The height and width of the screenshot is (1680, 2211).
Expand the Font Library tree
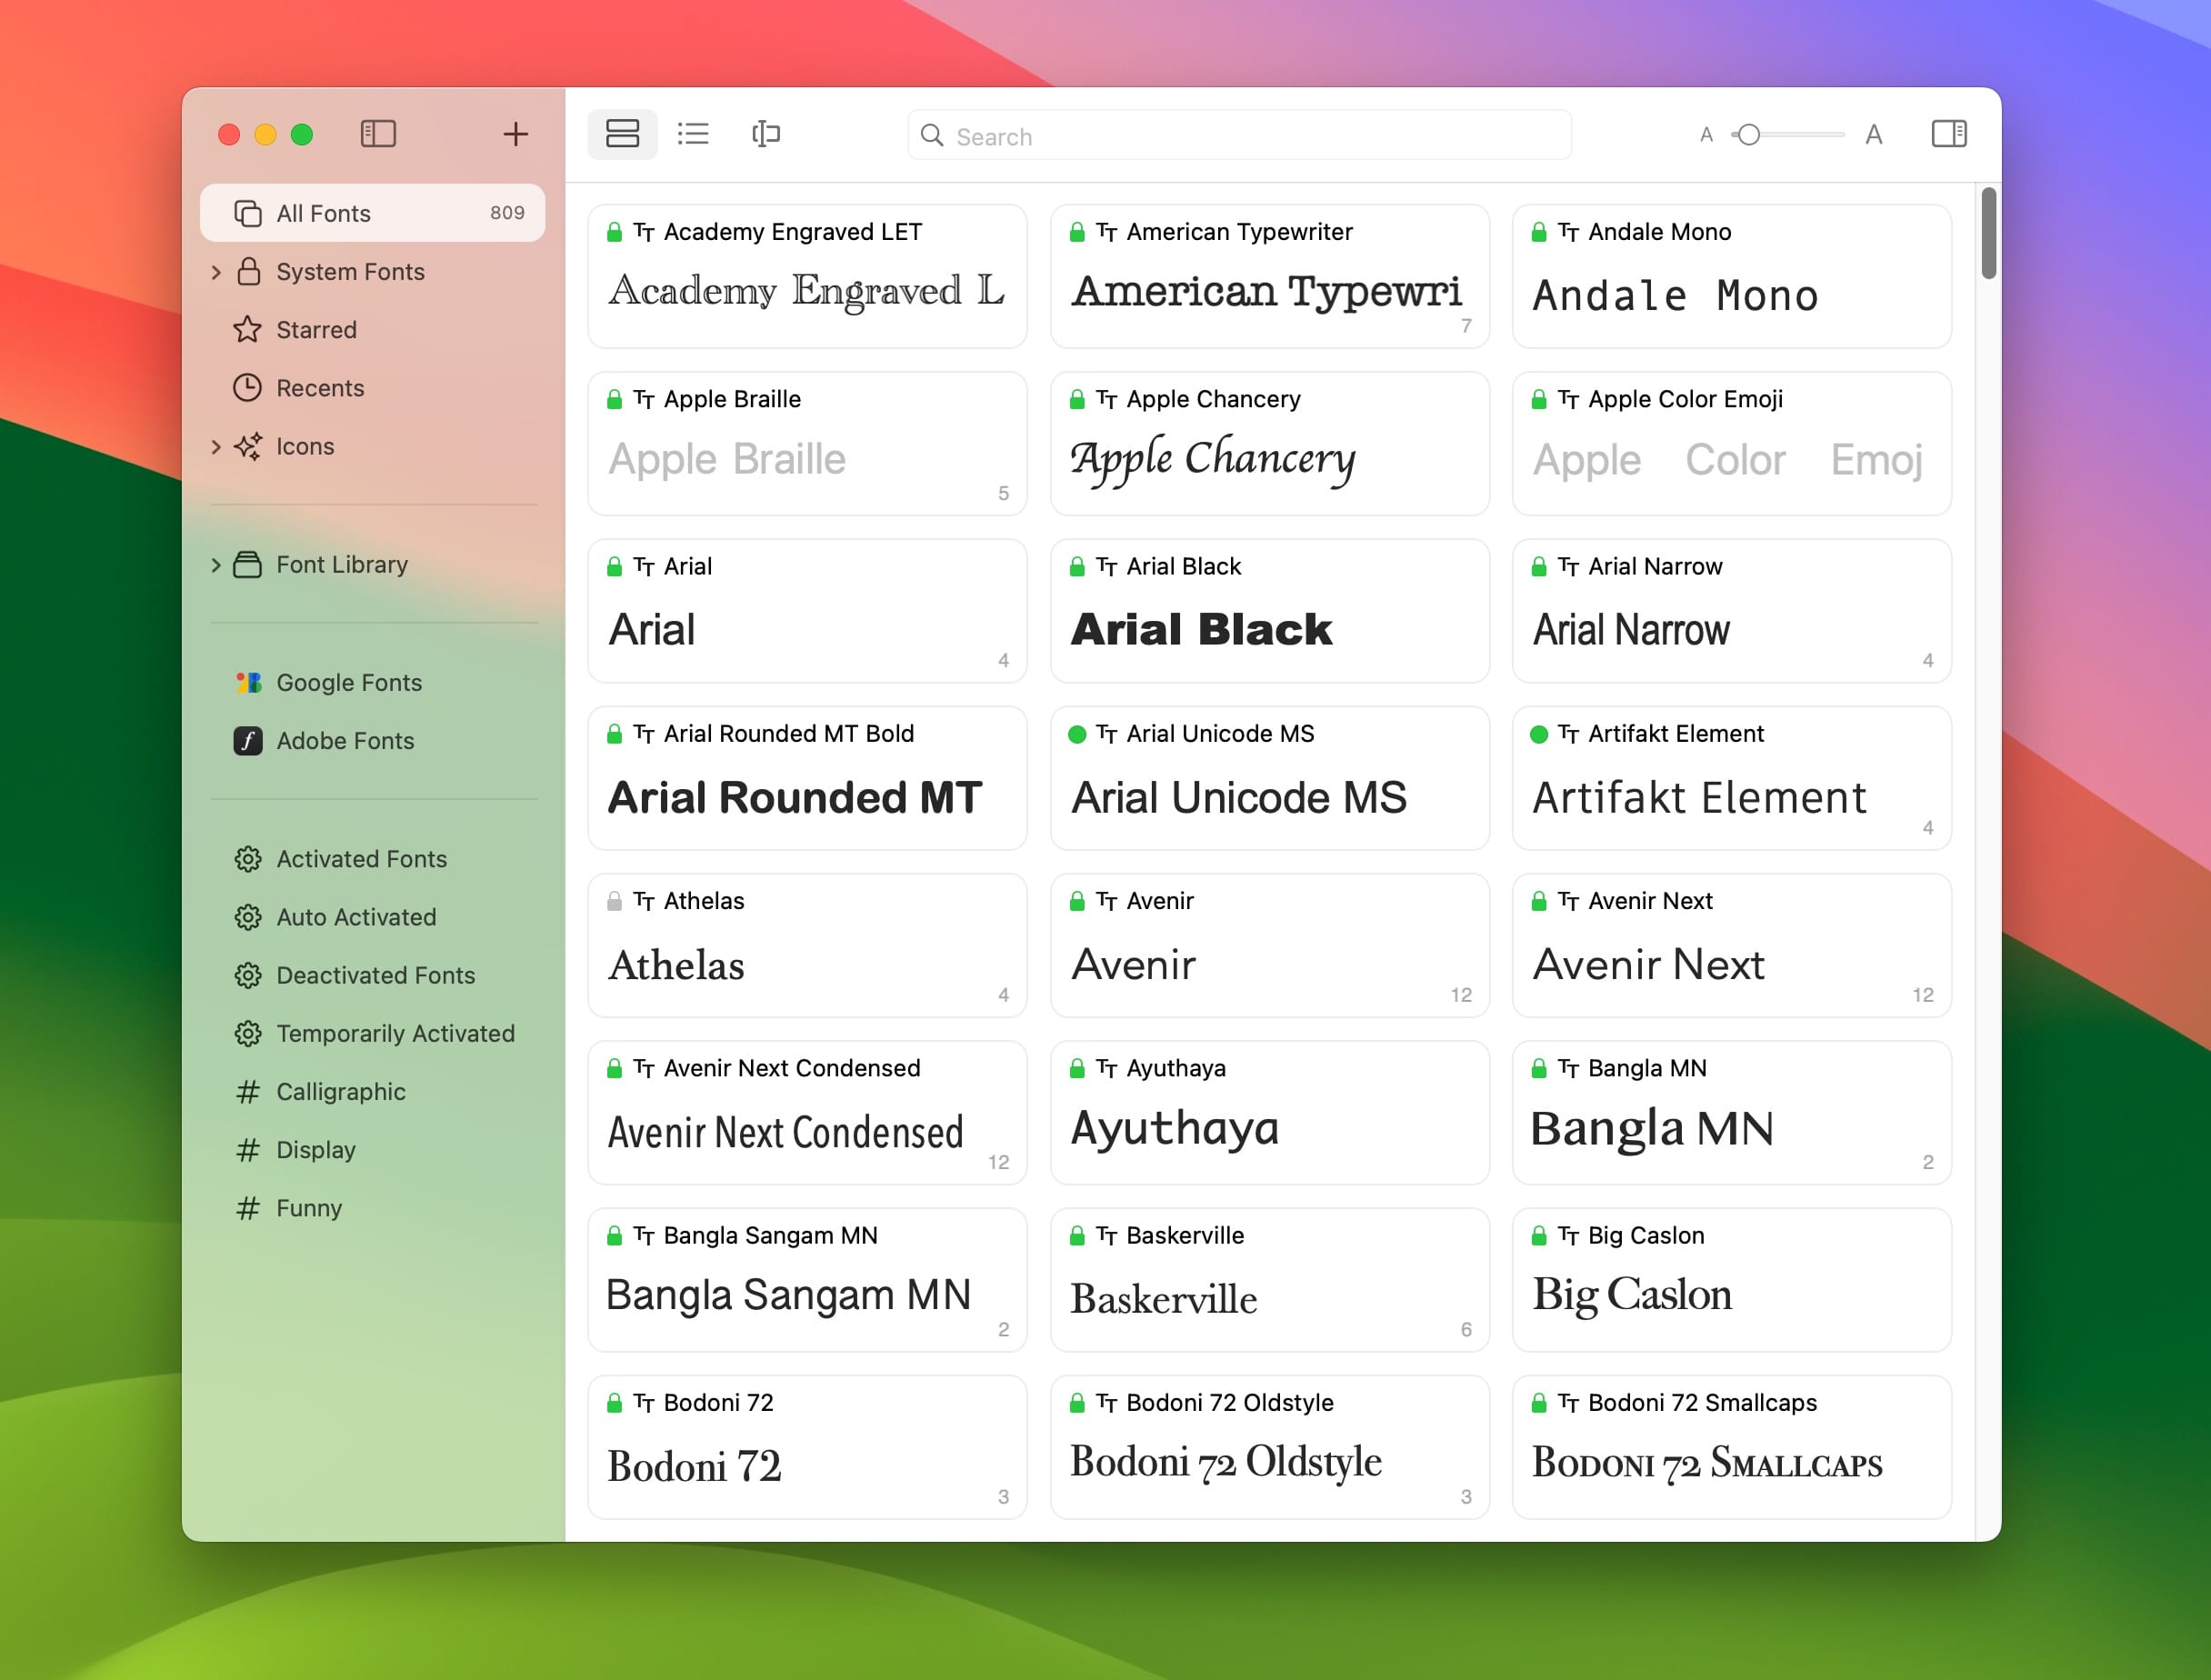point(216,565)
